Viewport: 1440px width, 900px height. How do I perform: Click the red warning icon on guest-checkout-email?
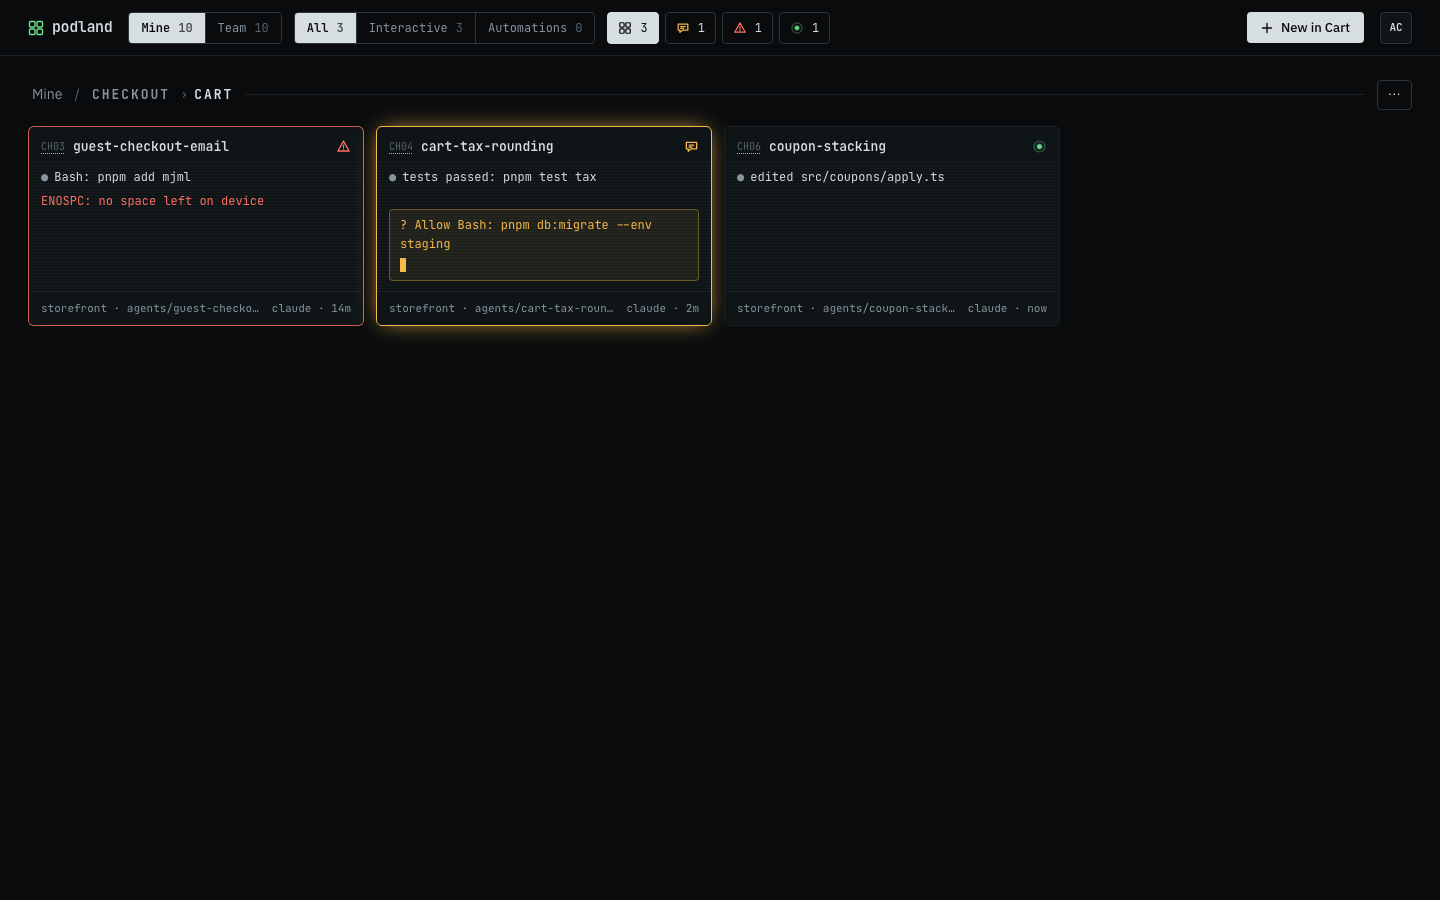point(343,146)
